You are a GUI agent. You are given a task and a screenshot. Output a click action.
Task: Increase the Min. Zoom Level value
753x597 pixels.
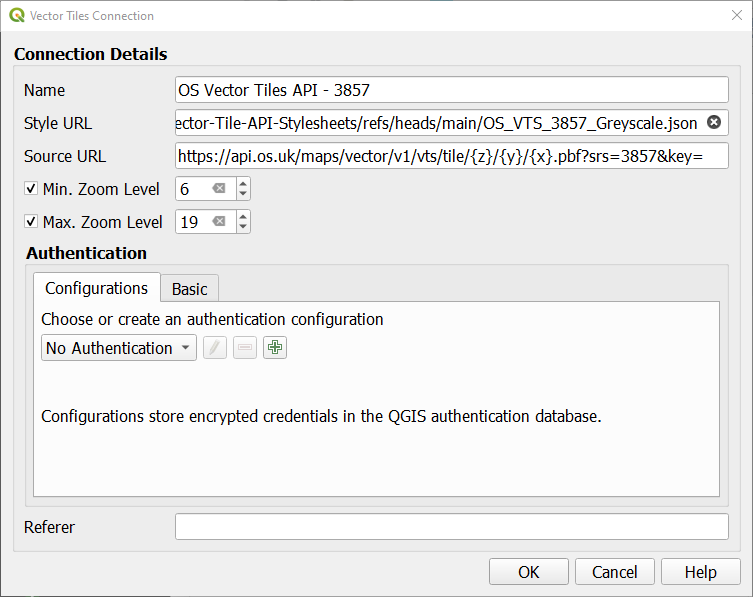pos(243,183)
